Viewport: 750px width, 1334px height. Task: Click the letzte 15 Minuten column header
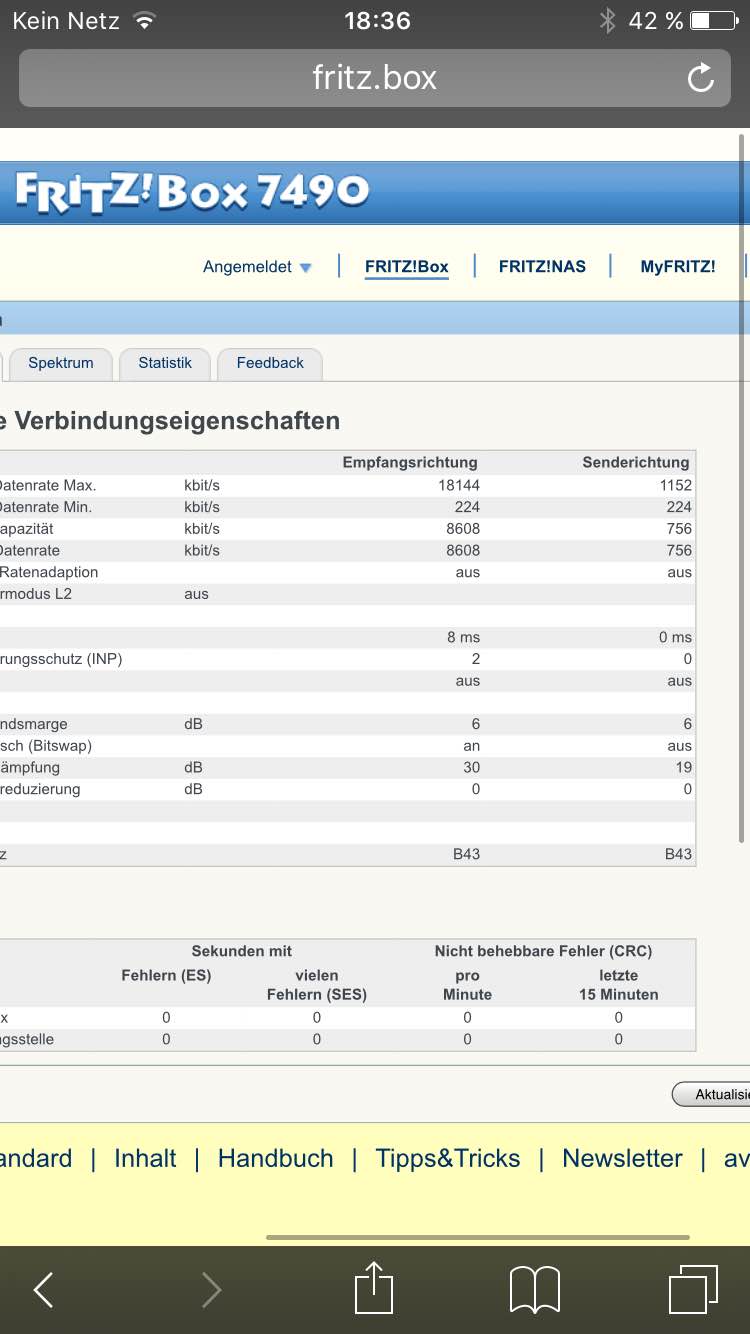pos(618,985)
